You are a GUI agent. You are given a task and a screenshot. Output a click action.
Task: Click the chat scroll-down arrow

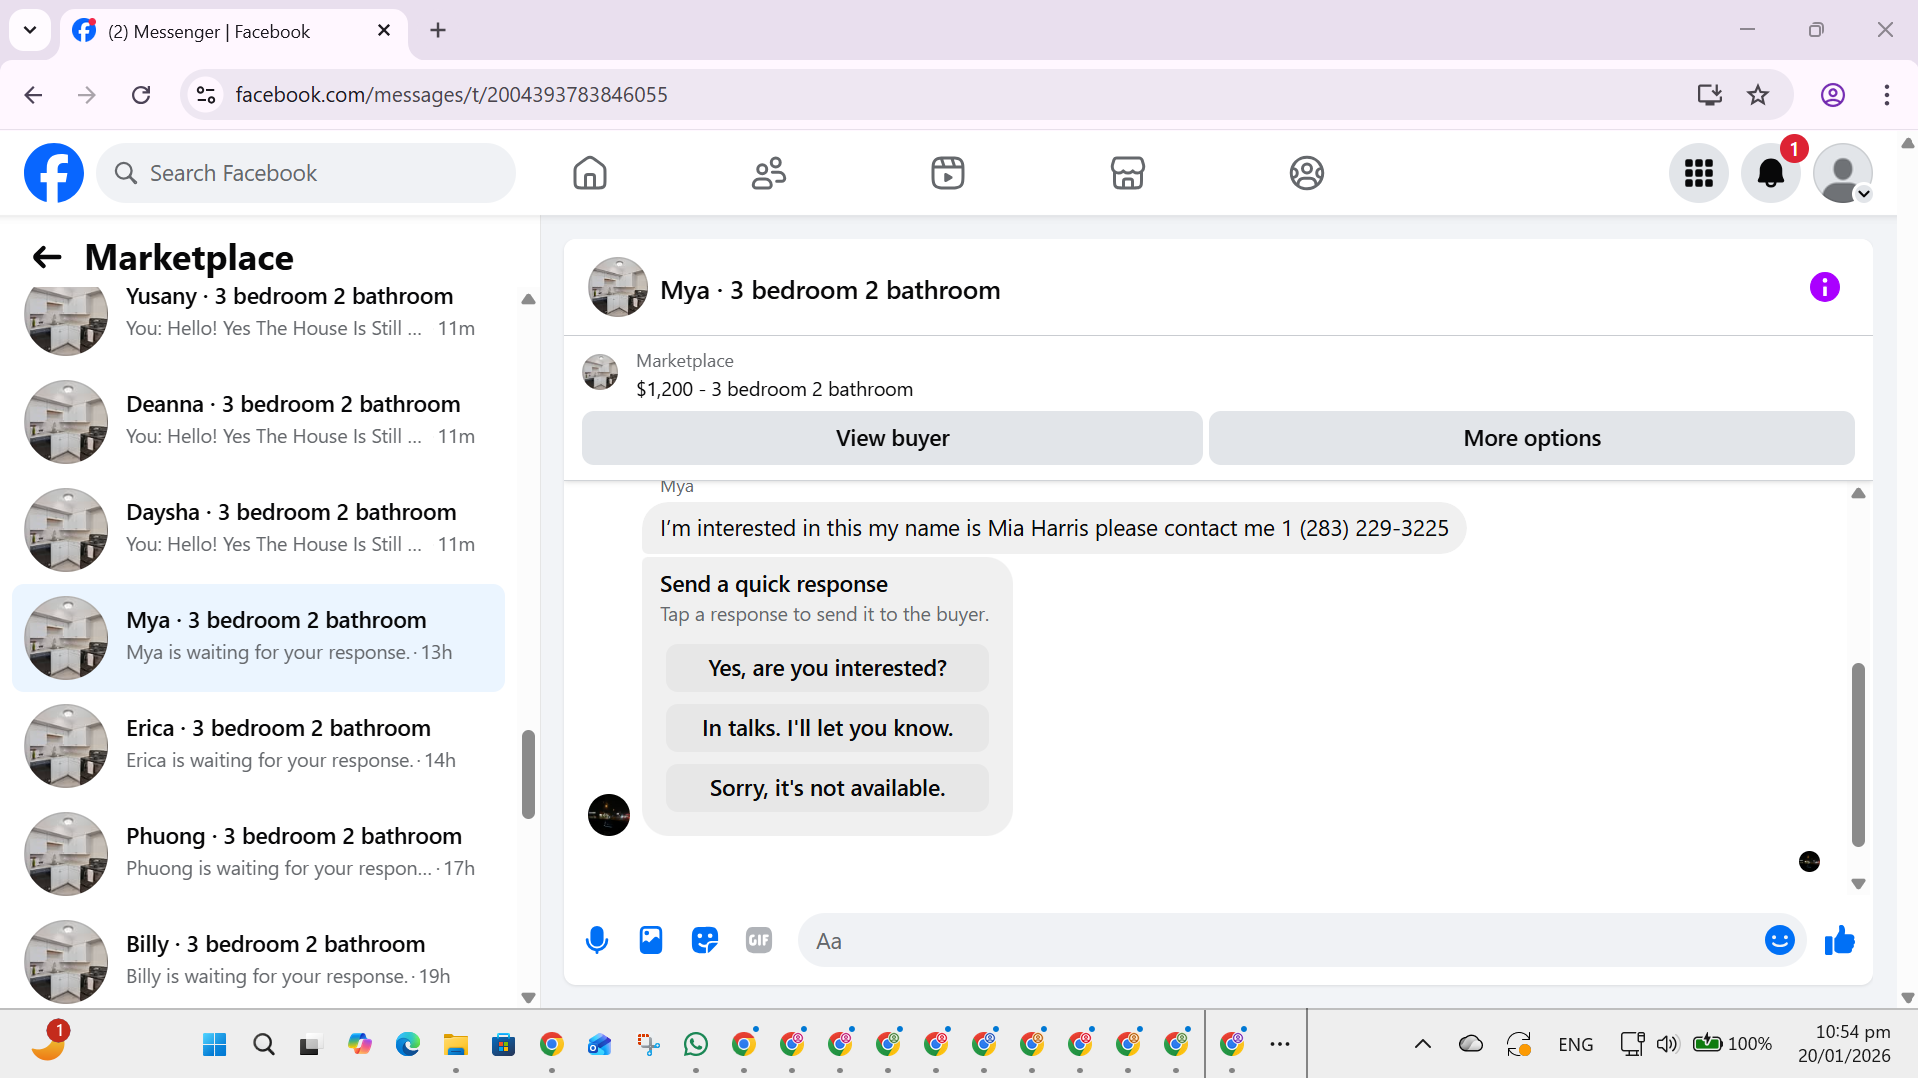click(x=1858, y=884)
